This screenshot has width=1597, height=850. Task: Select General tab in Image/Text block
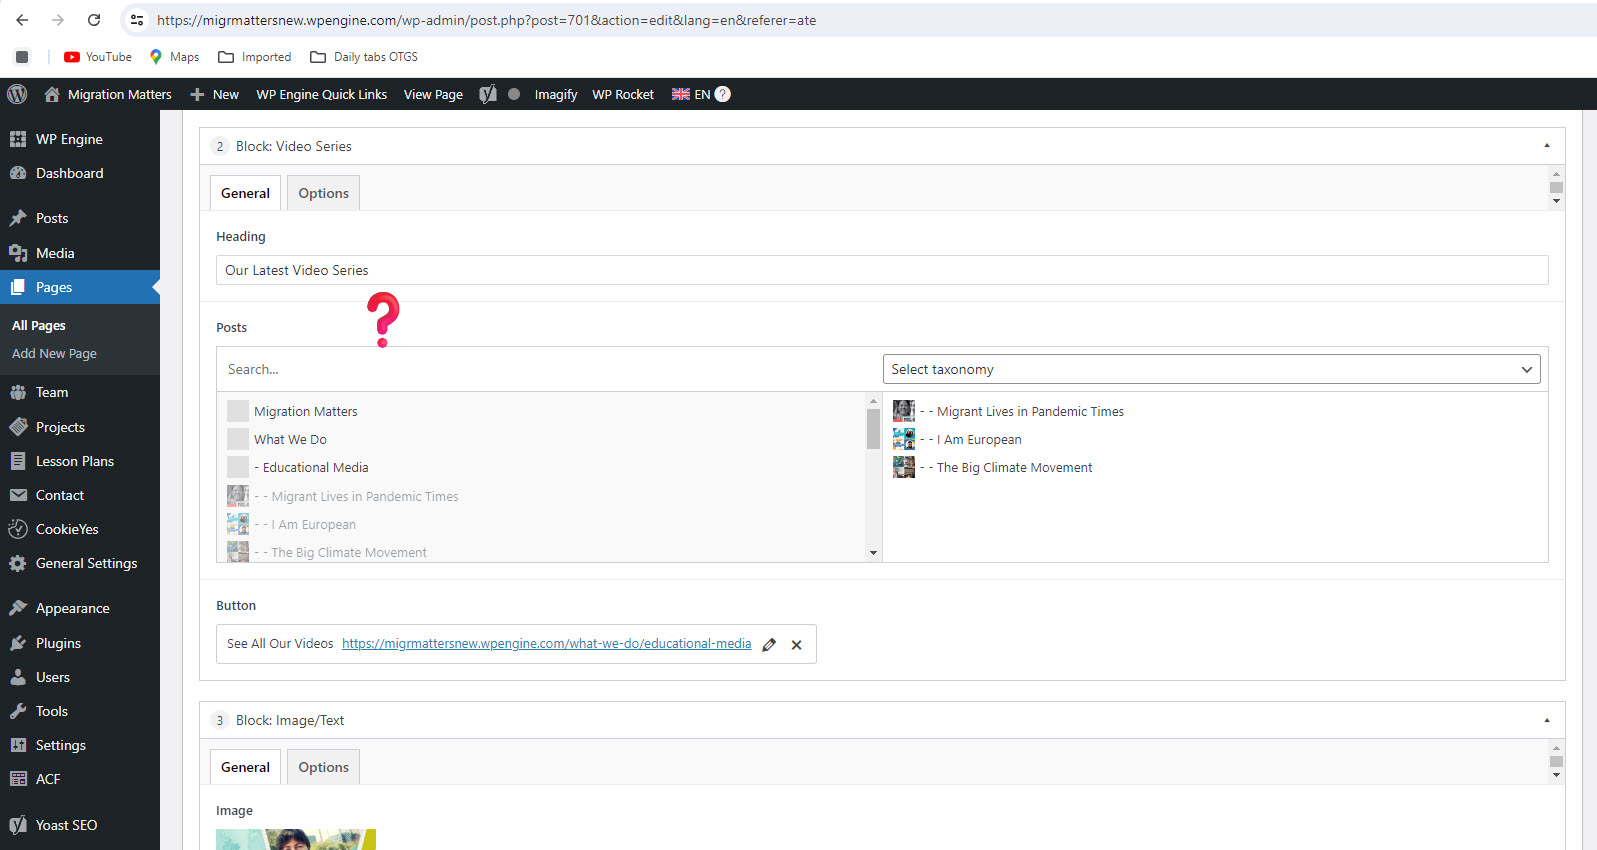[245, 767]
